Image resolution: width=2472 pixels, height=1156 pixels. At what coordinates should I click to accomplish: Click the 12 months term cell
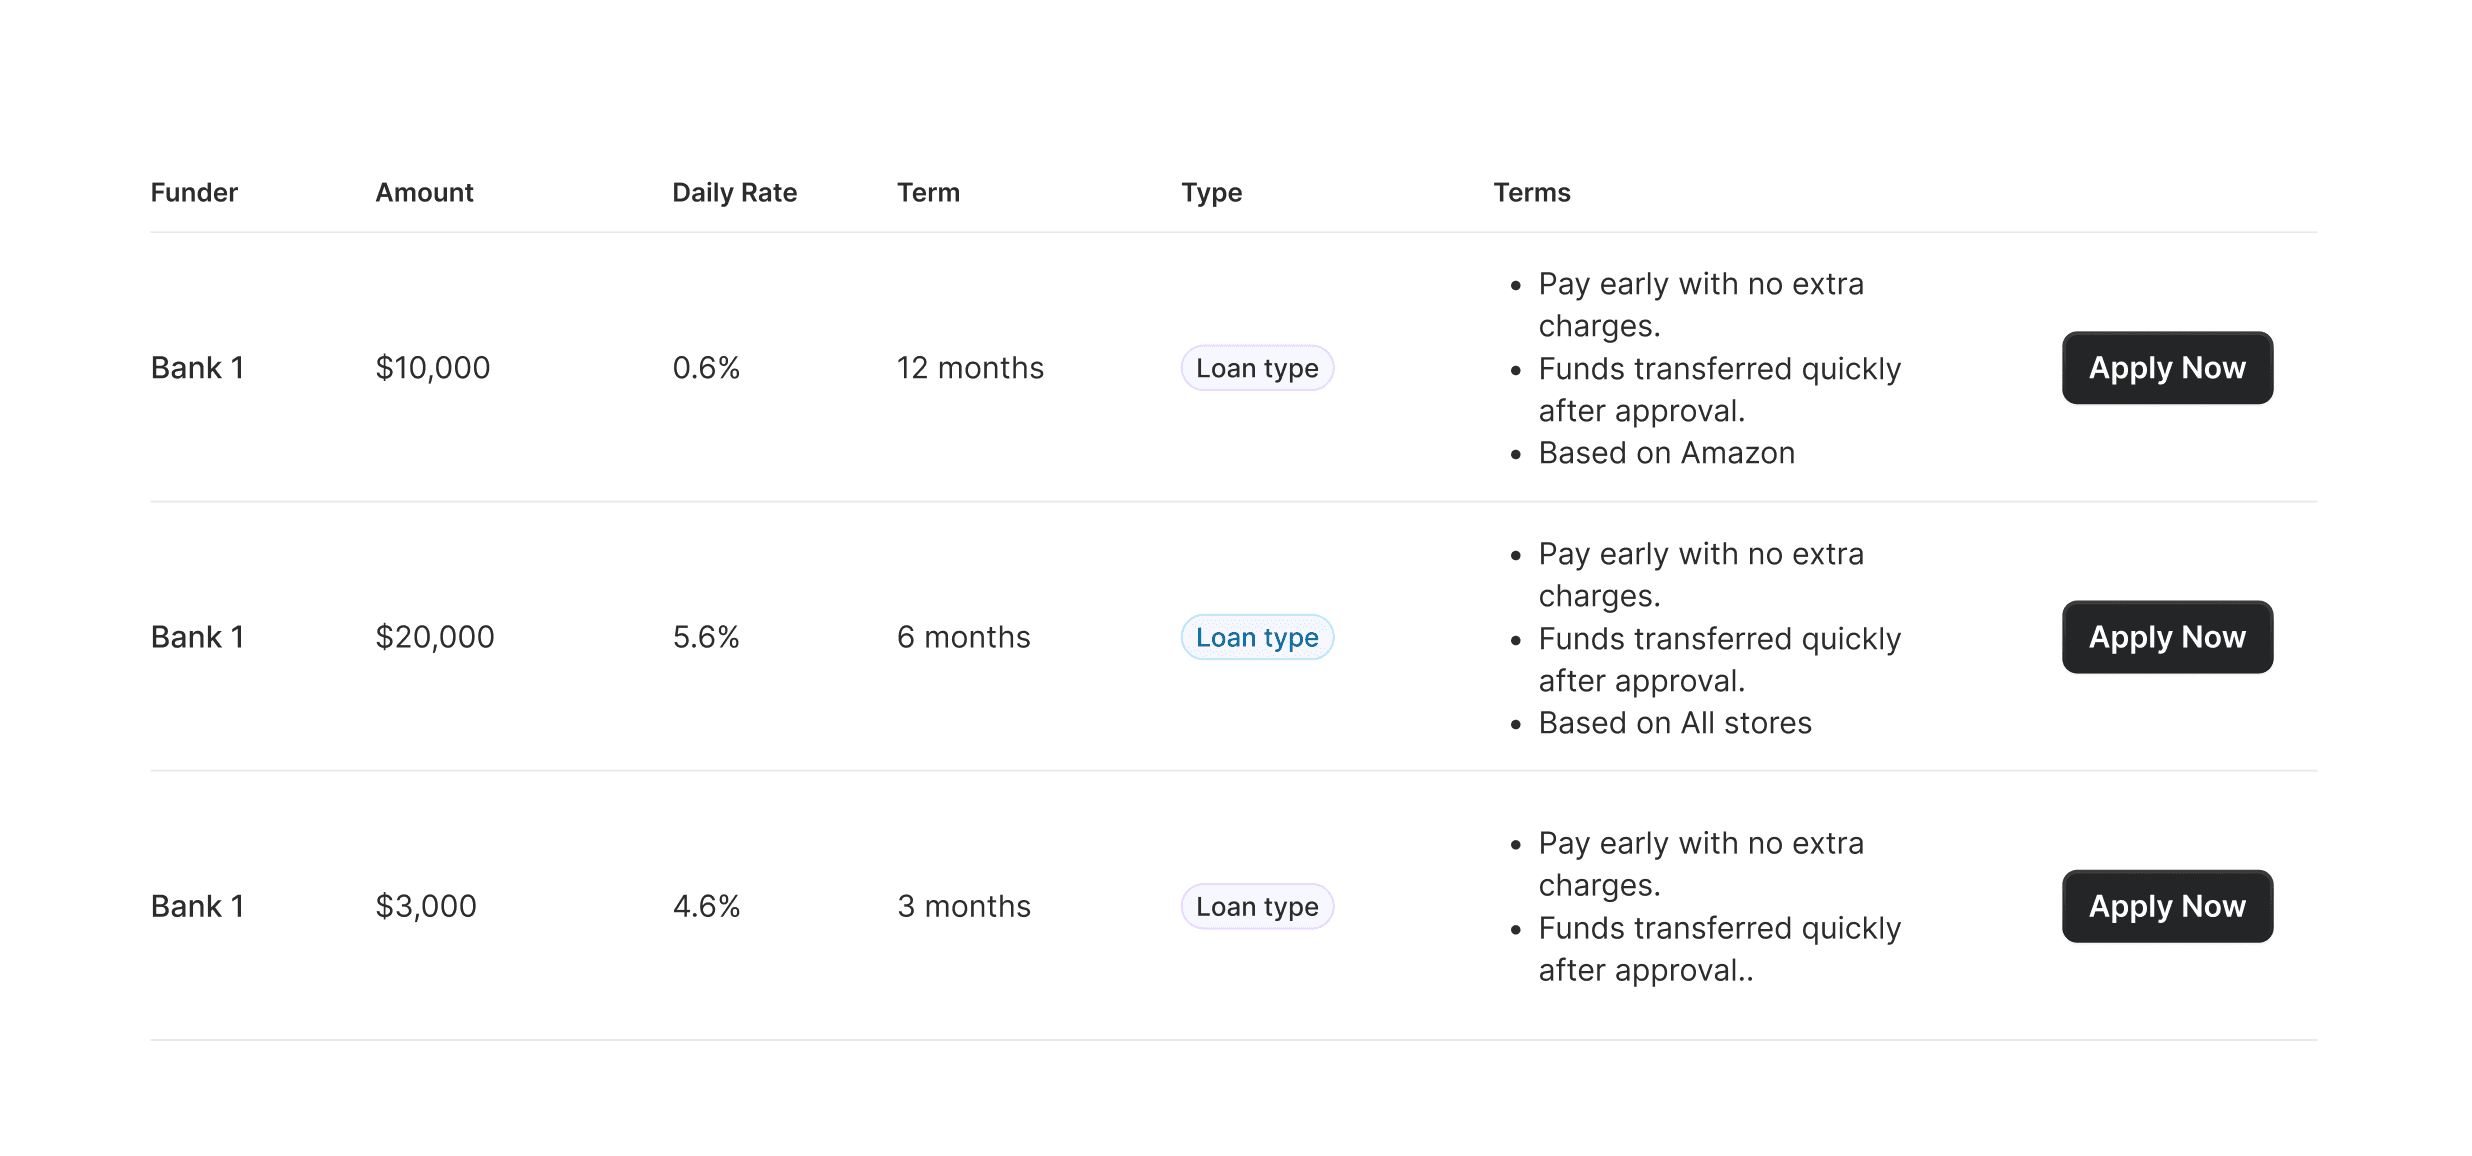click(x=970, y=368)
